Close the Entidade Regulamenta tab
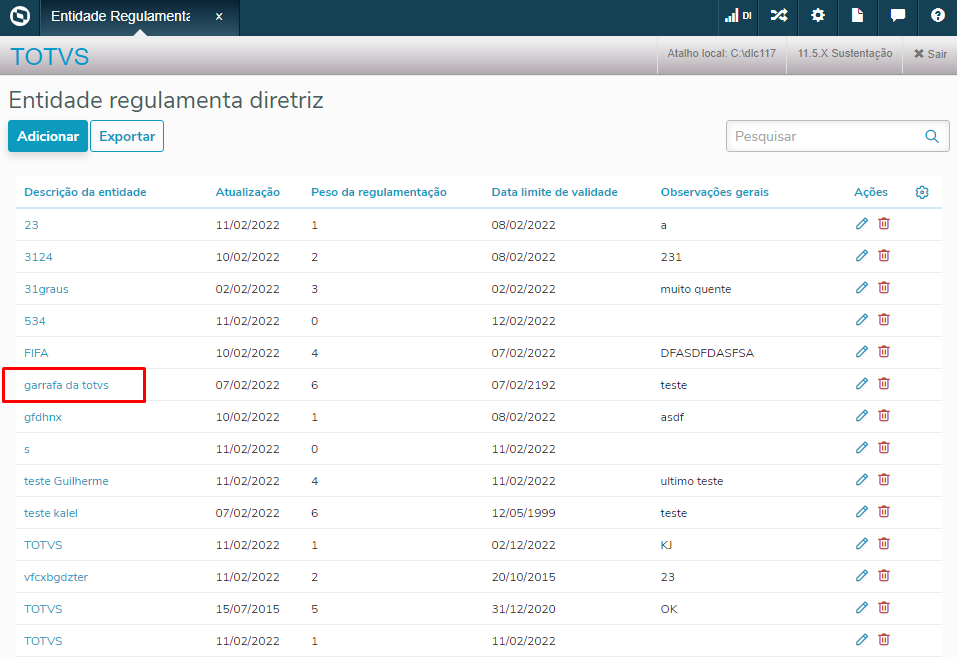 219,17
